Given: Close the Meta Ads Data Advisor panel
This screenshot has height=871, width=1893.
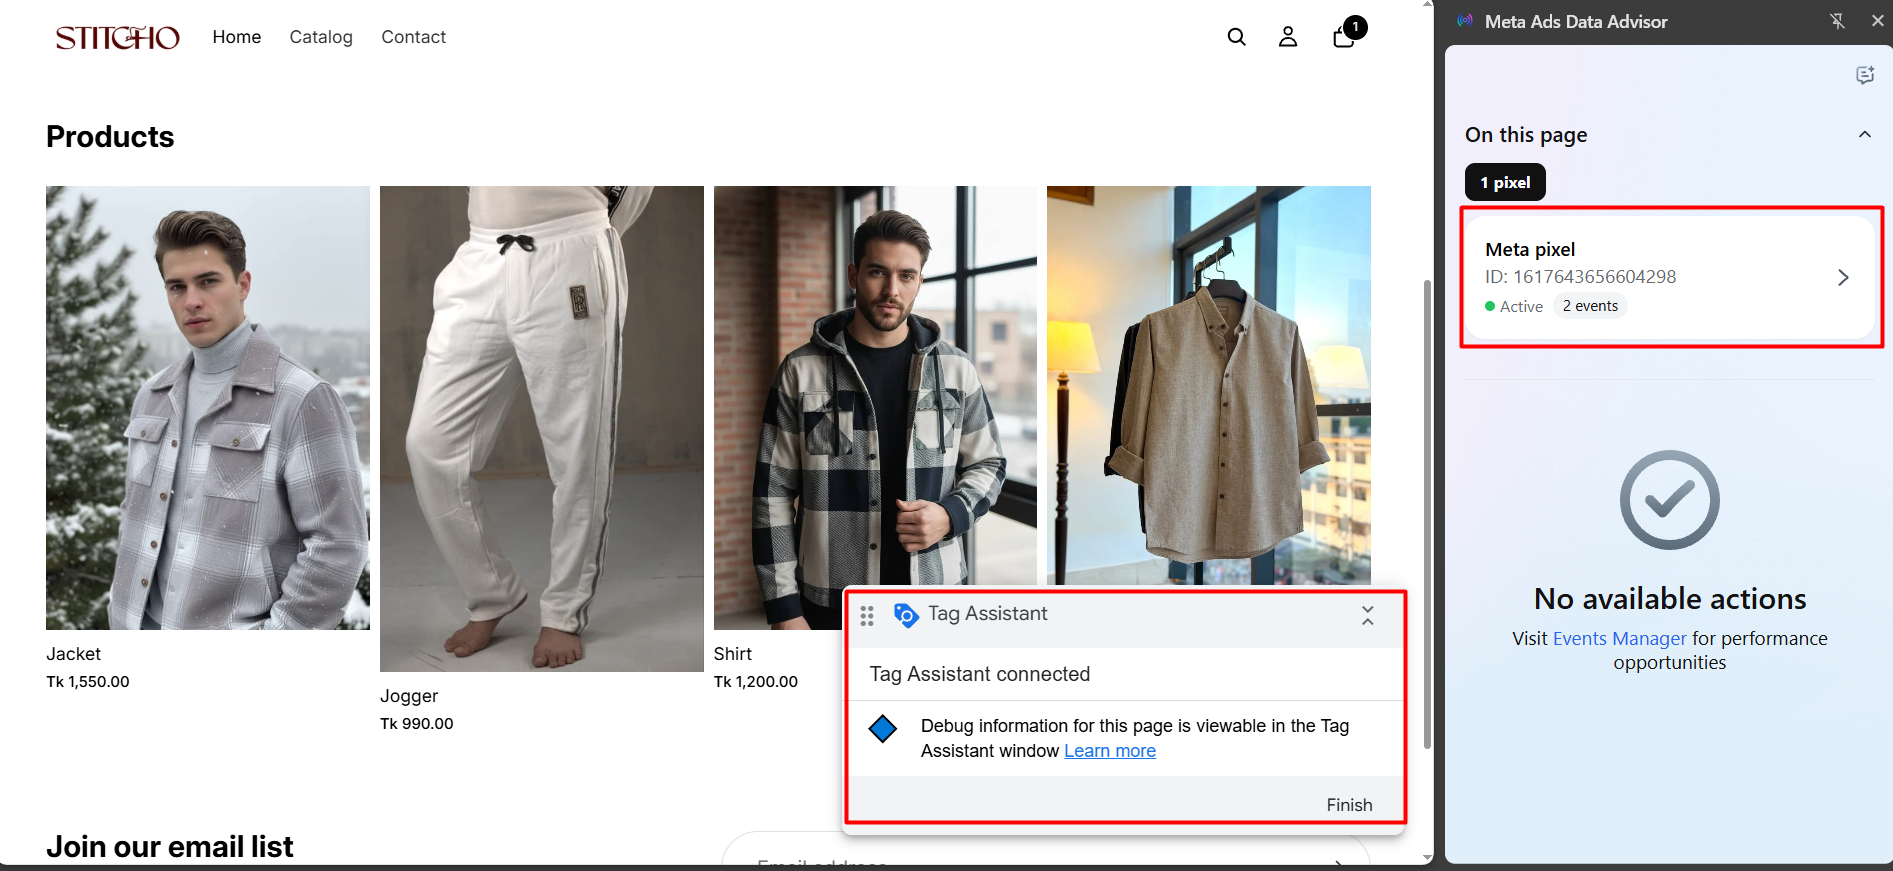Looking at the screenshot, I should click(1877, 21).
